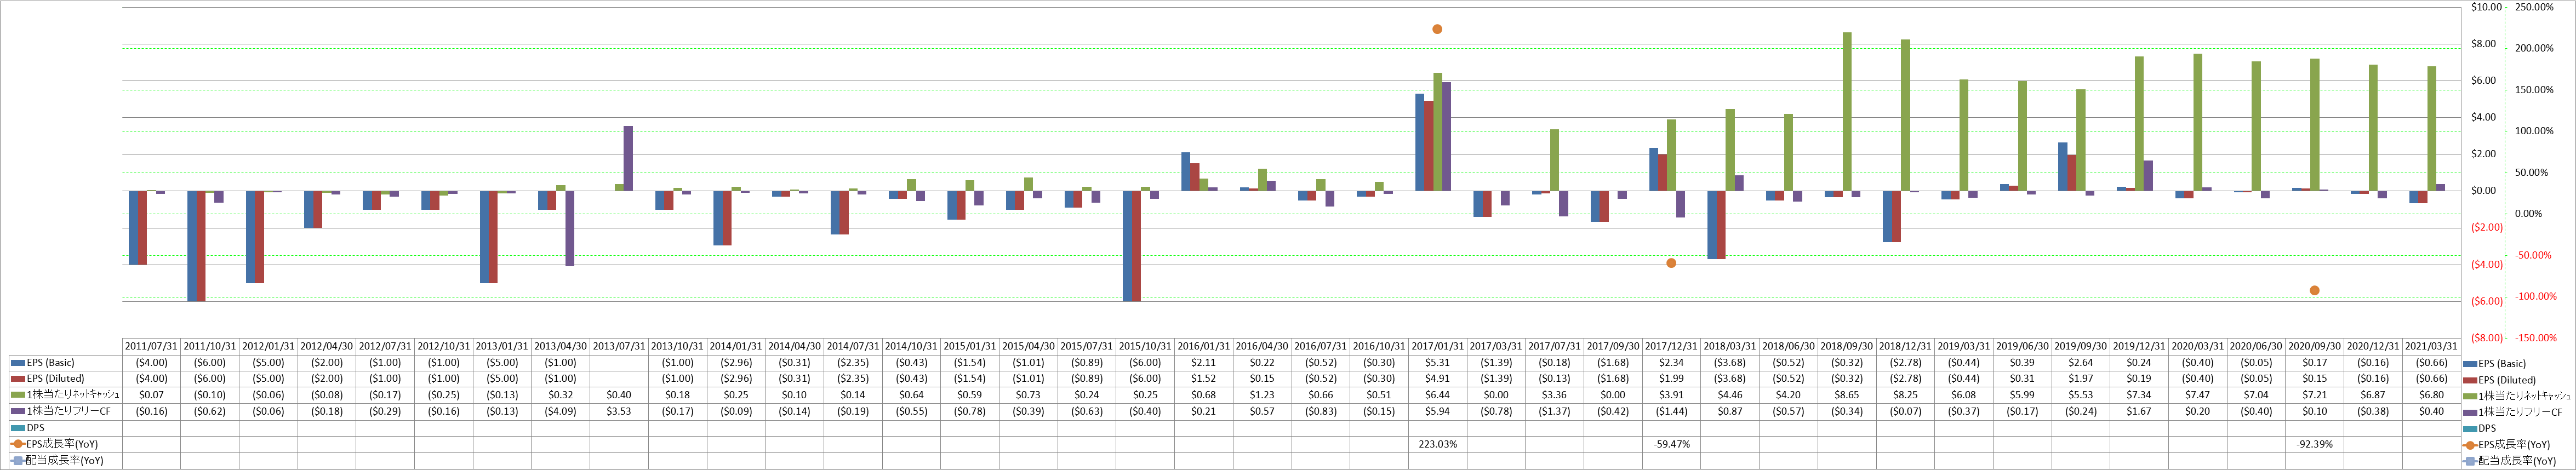This screenshot has width=2576, height=470.
Task: Click the $1.67 free cash flow cell for 2019/12/31
Action: point(2139,411)
